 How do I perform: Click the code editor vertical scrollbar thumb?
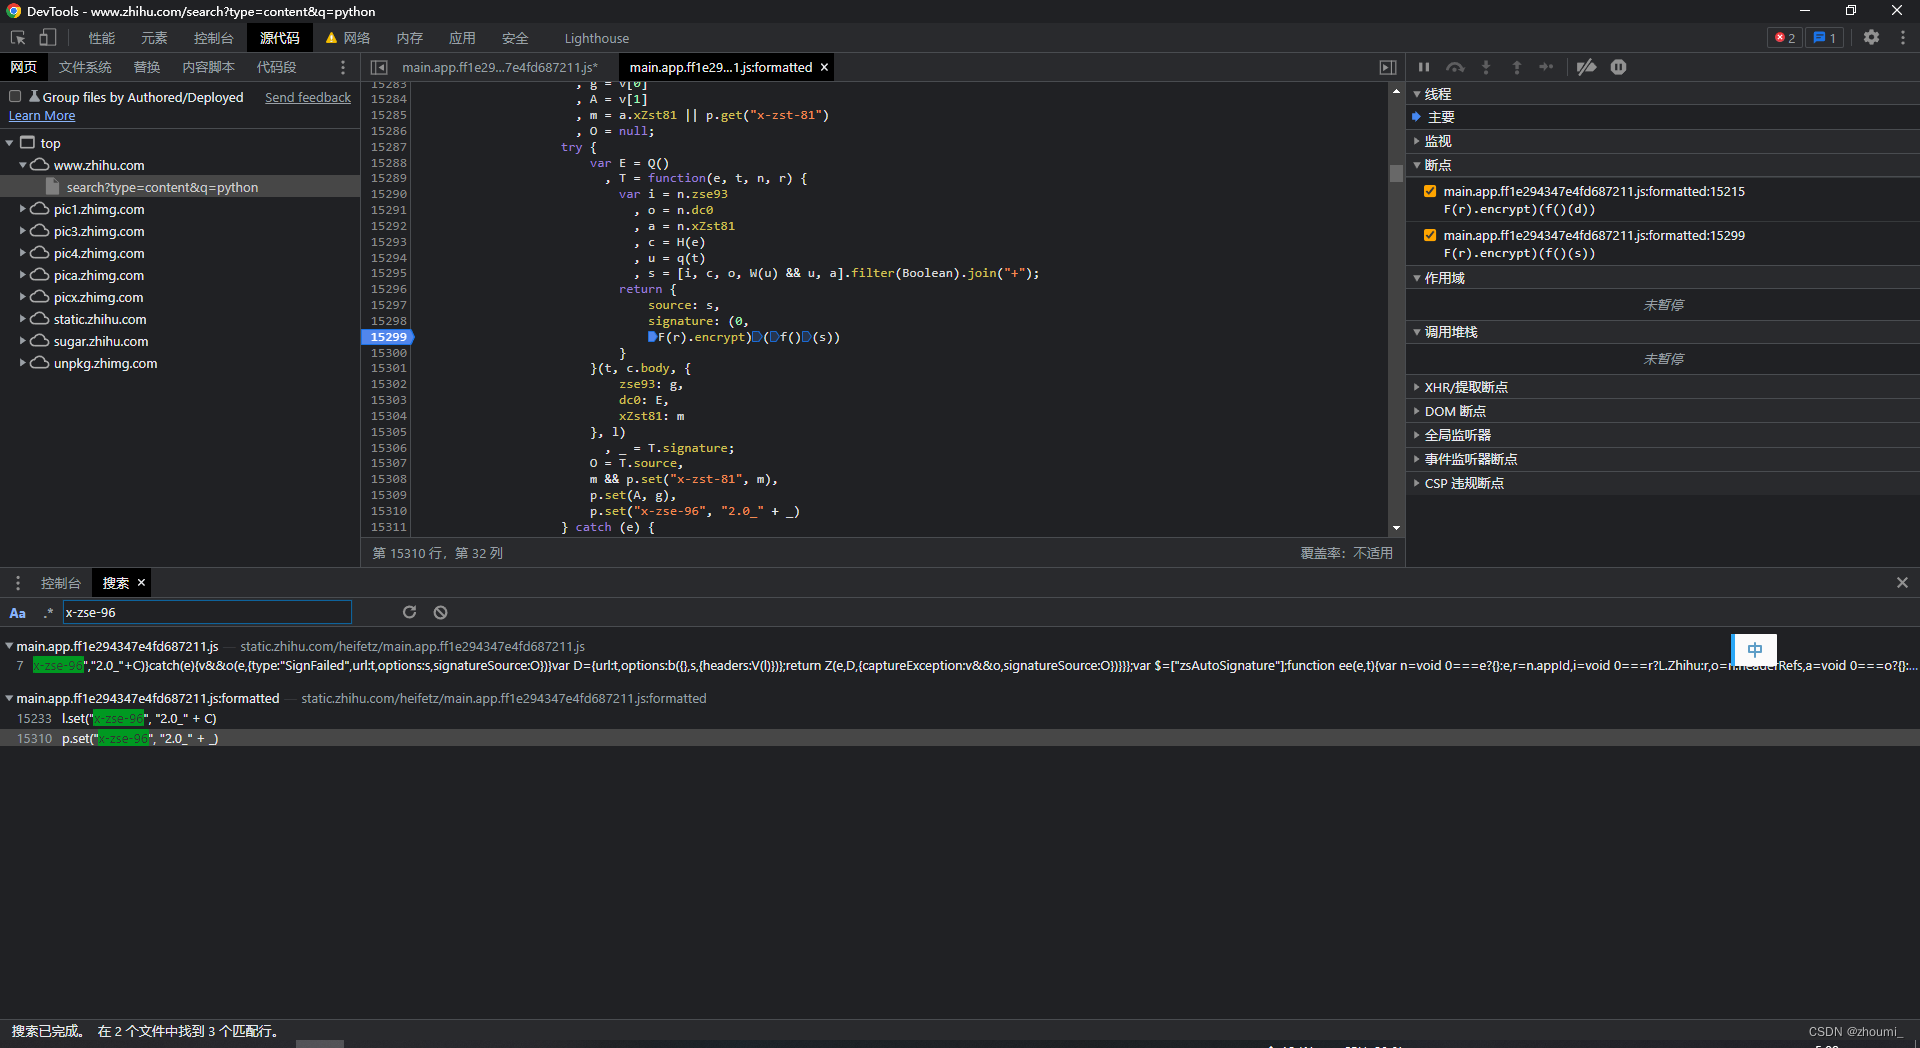click(1396, 173)
